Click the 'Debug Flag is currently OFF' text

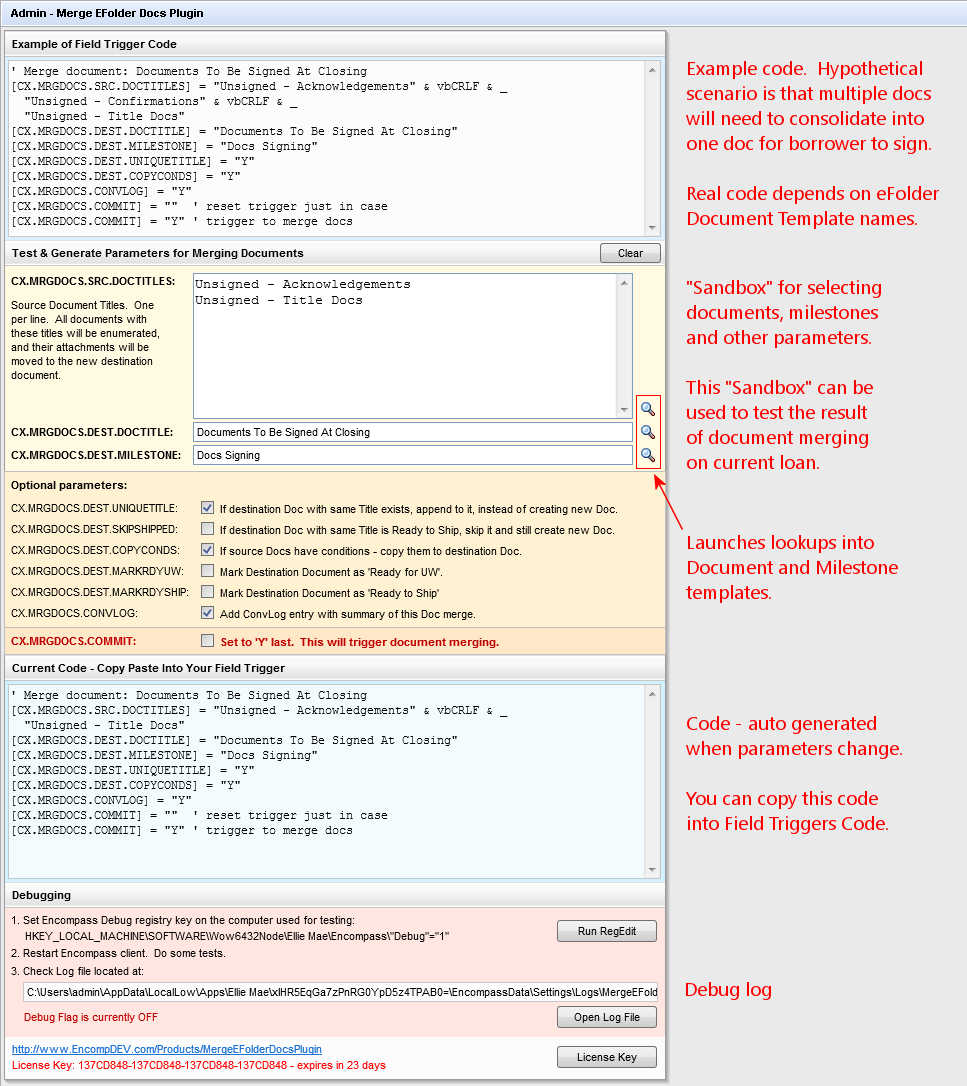point(91,1017)
